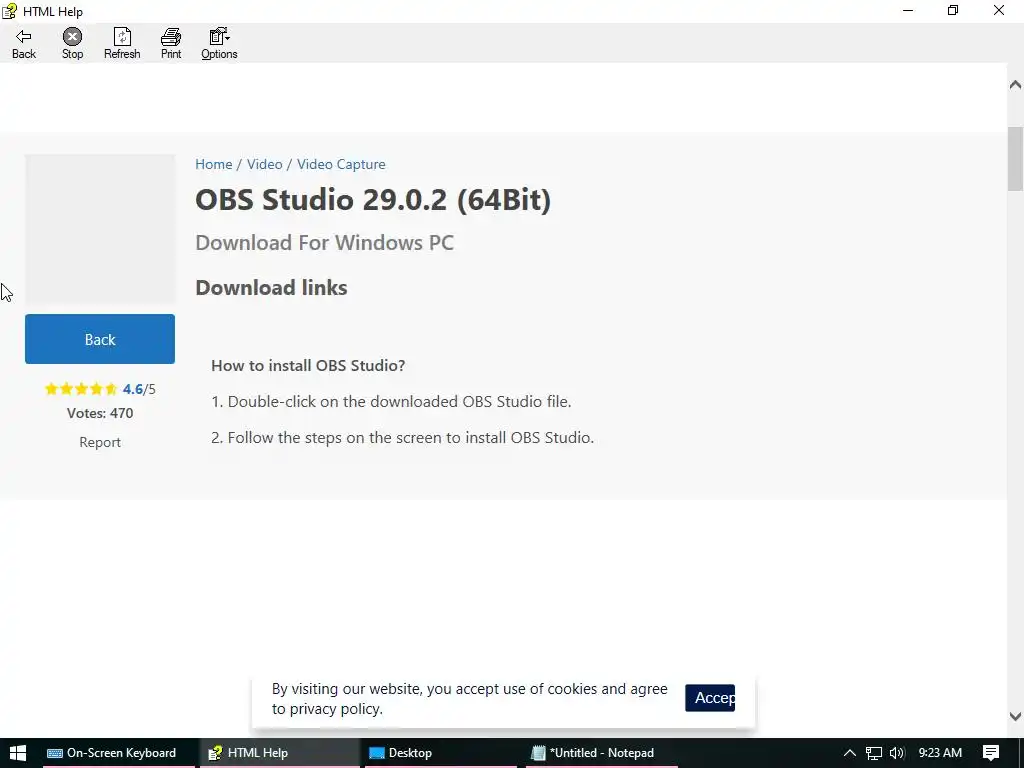Image resolution: width=1024 pixels, height=768 pixels.
Task: Click the cookie privacy policy message
Action: 470,699
